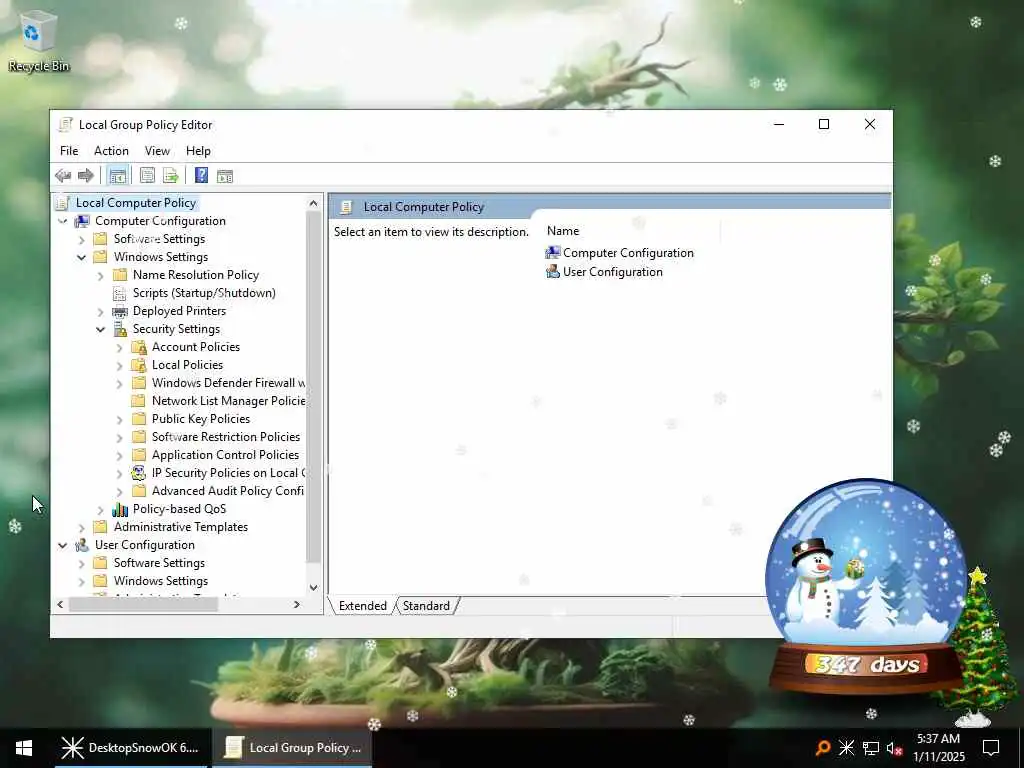Select Software Settings under User Configuration
The width and height of the screenshot is (1024, 768).
click(159, 563)
